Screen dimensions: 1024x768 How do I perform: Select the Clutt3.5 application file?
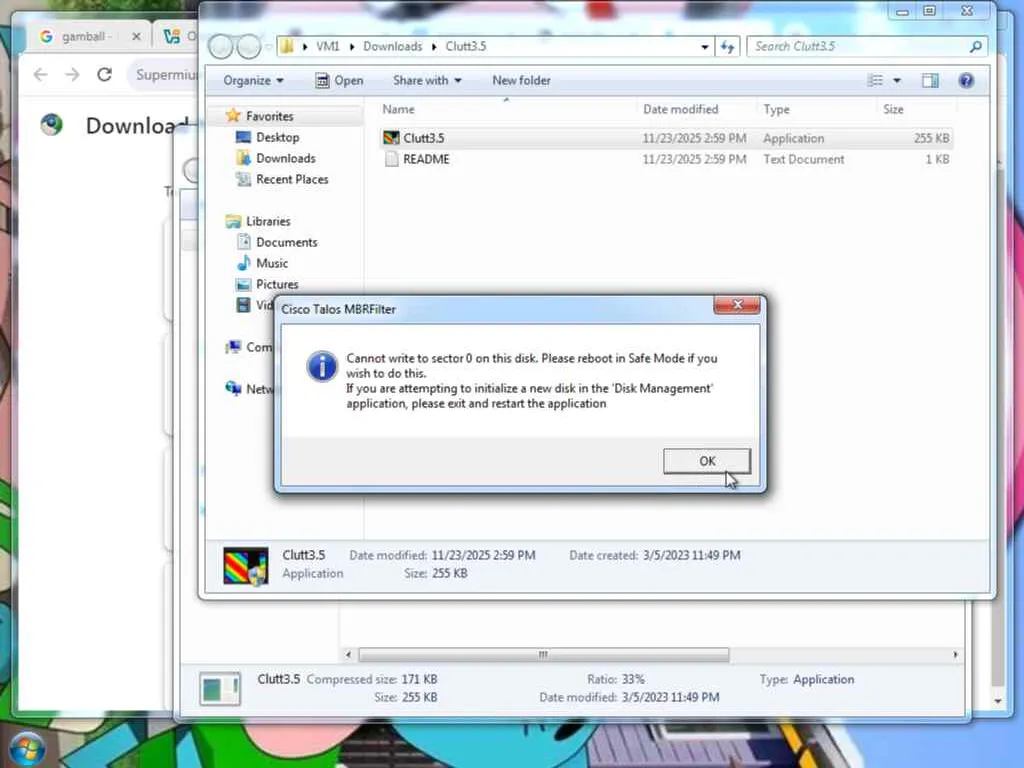click(x=666, y=138)
